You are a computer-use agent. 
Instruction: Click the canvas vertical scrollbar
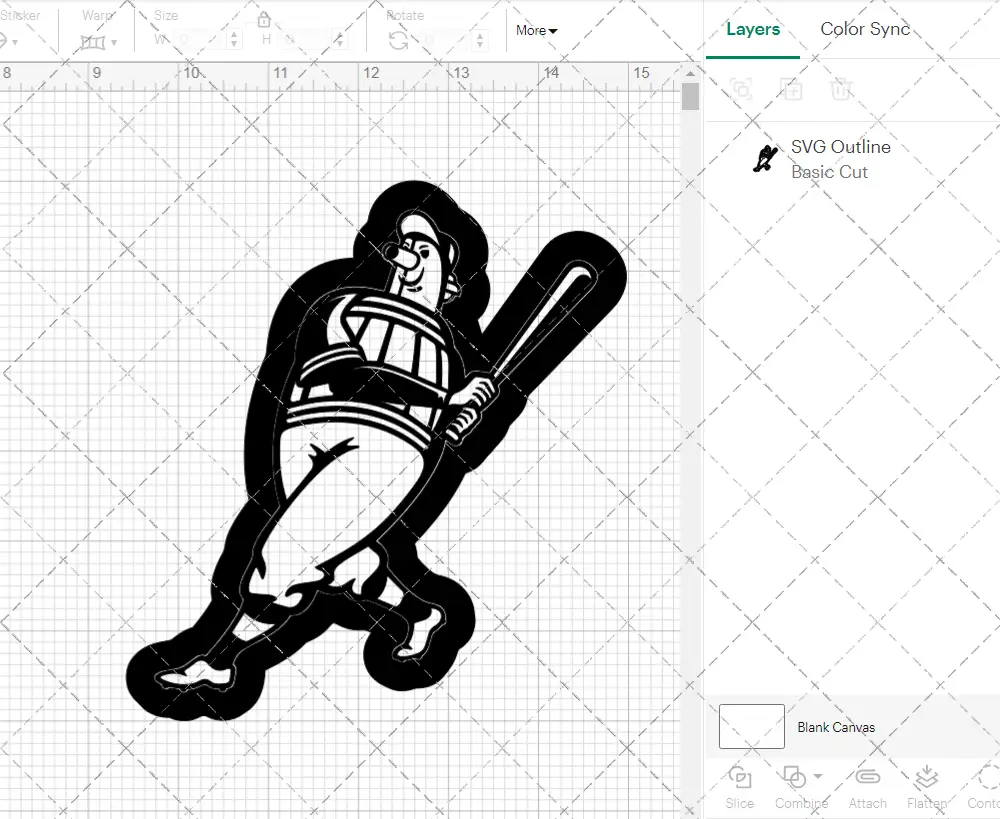[x=689, y=96]
